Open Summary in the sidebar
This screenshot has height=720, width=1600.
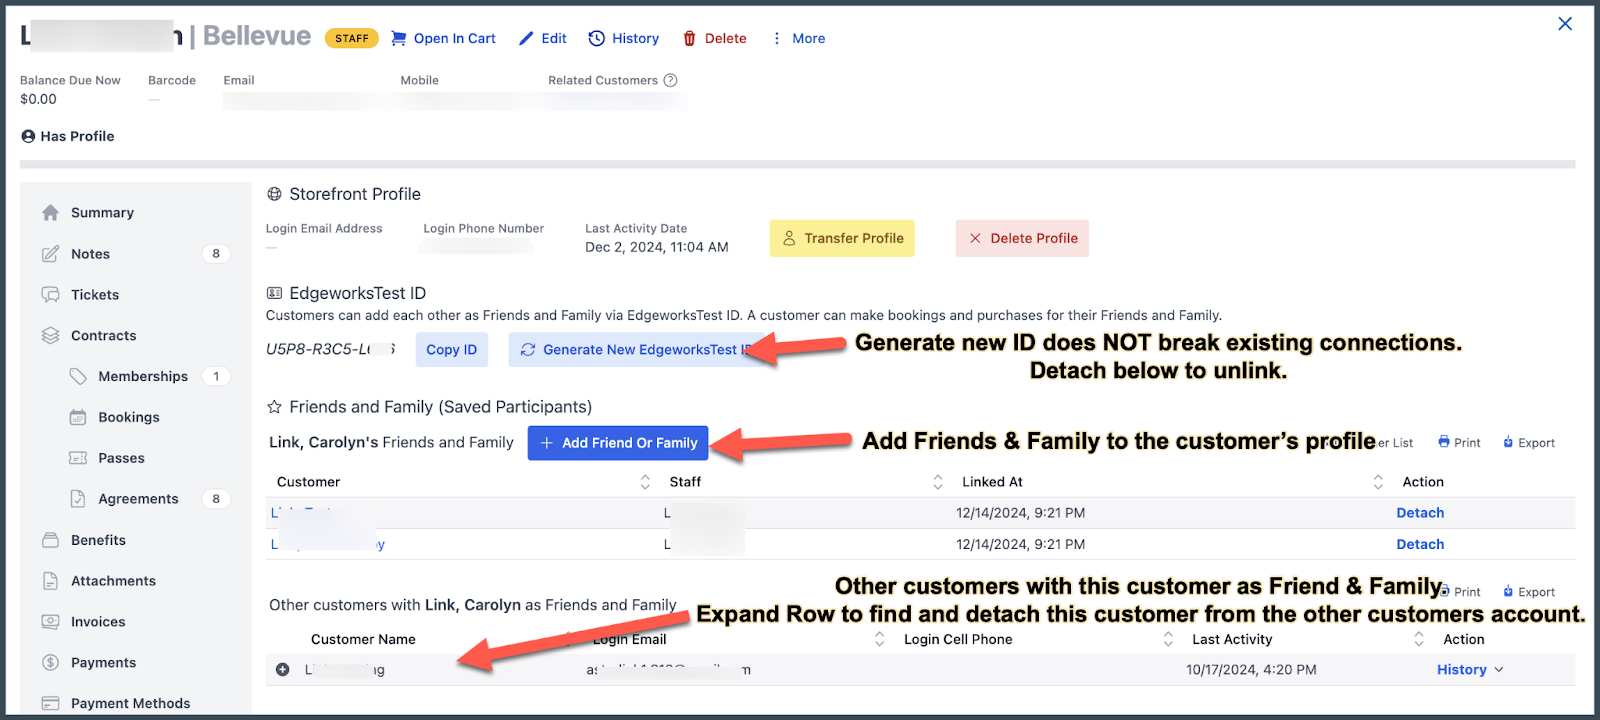(102, 213)
